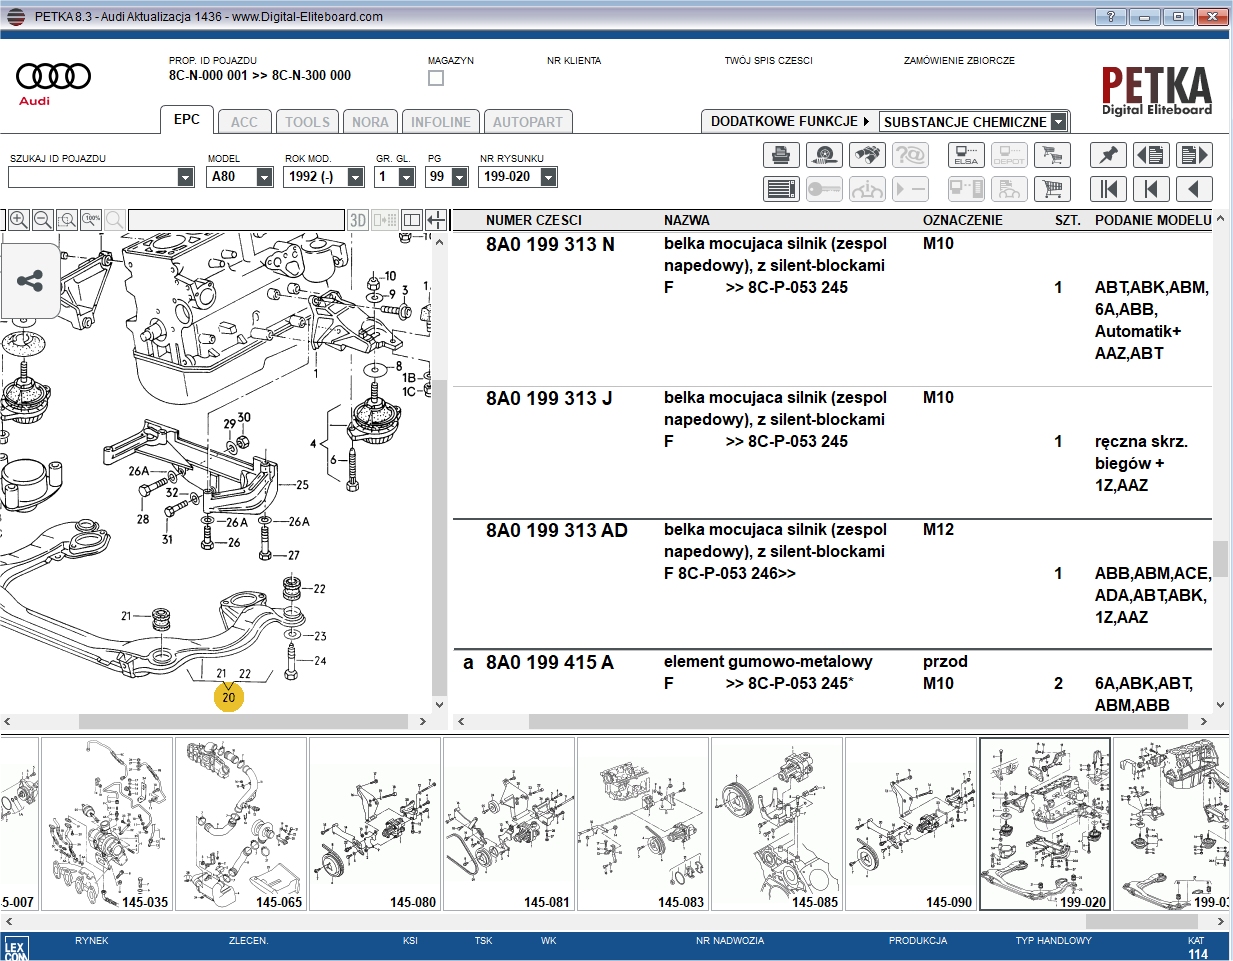Click the diagram horizontal scrollbar thumb
This screenshot has width=1233, height=961.
coord(243,721)
